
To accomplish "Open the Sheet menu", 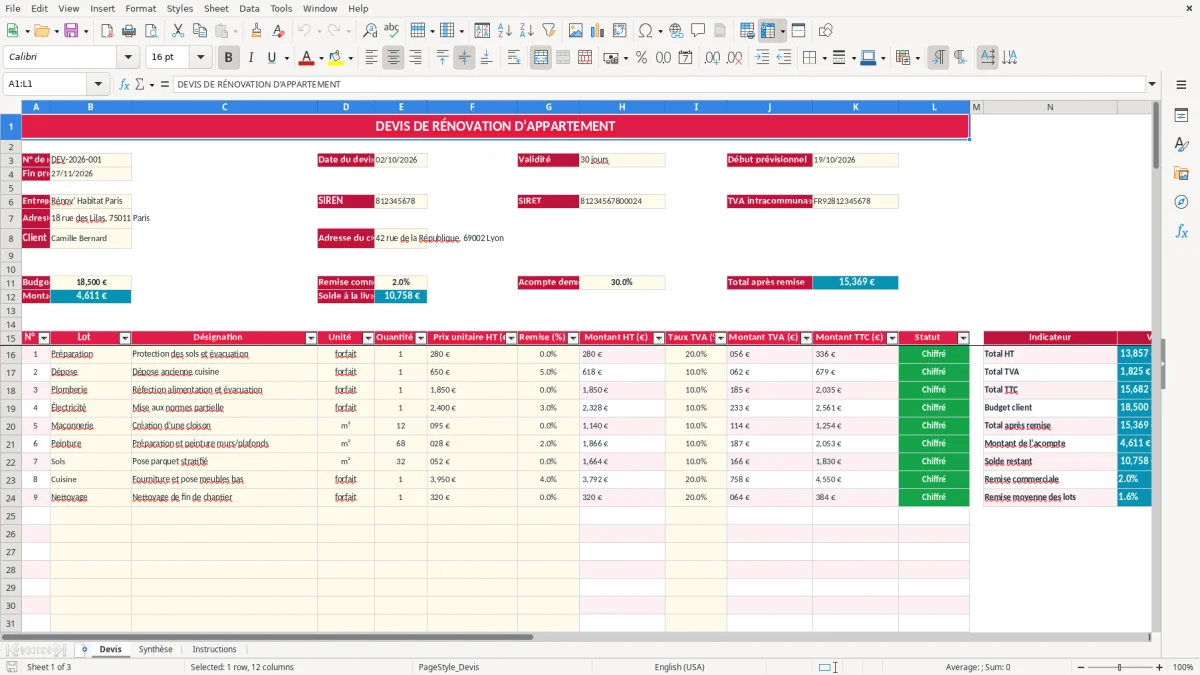I will coord(216,8).
